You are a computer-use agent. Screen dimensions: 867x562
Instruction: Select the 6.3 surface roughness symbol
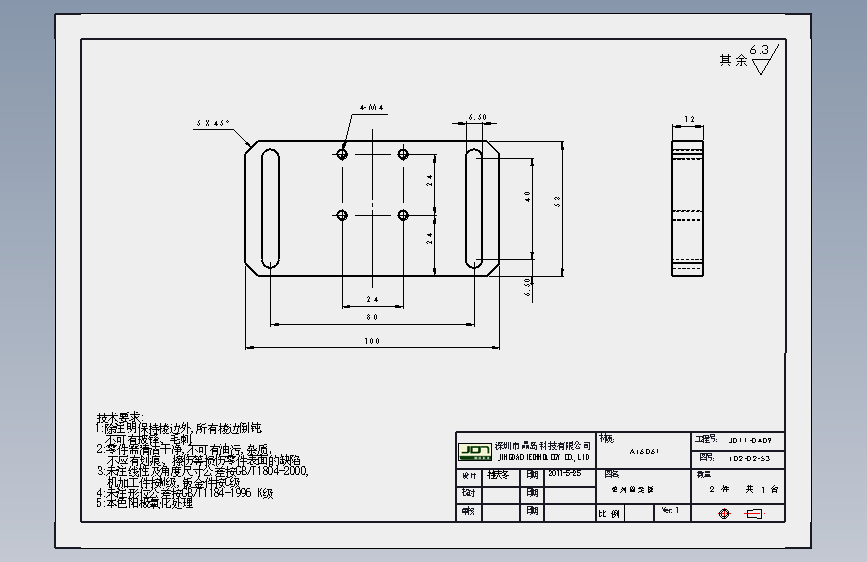point(765,59)
